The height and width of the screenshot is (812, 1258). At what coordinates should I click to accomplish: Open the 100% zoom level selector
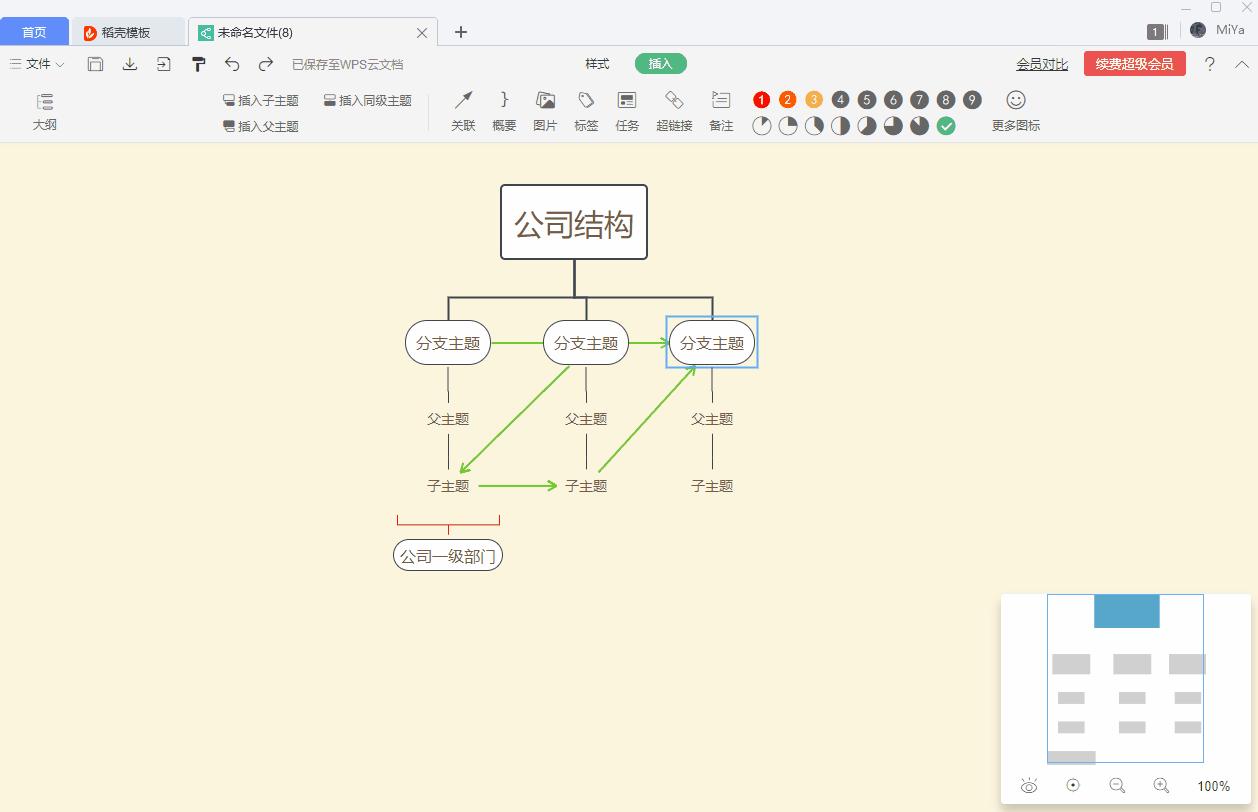pos(1213,787)
